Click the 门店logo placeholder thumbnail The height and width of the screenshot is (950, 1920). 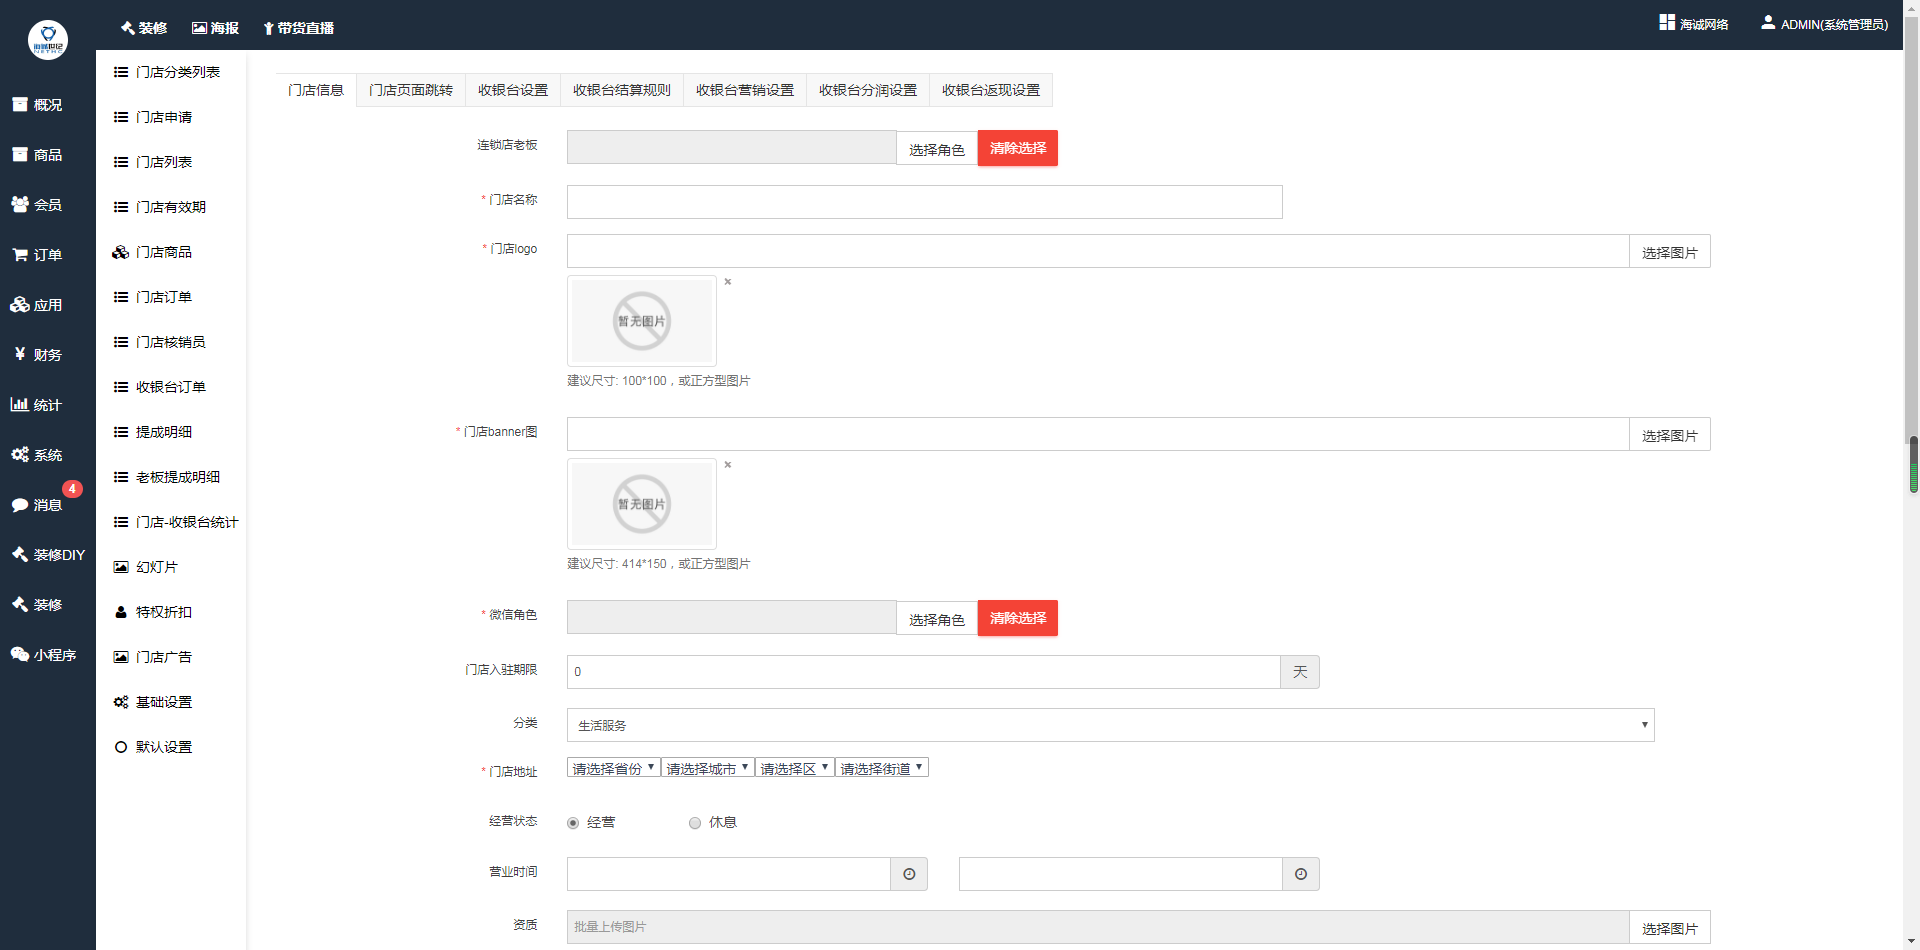point(642,321)
